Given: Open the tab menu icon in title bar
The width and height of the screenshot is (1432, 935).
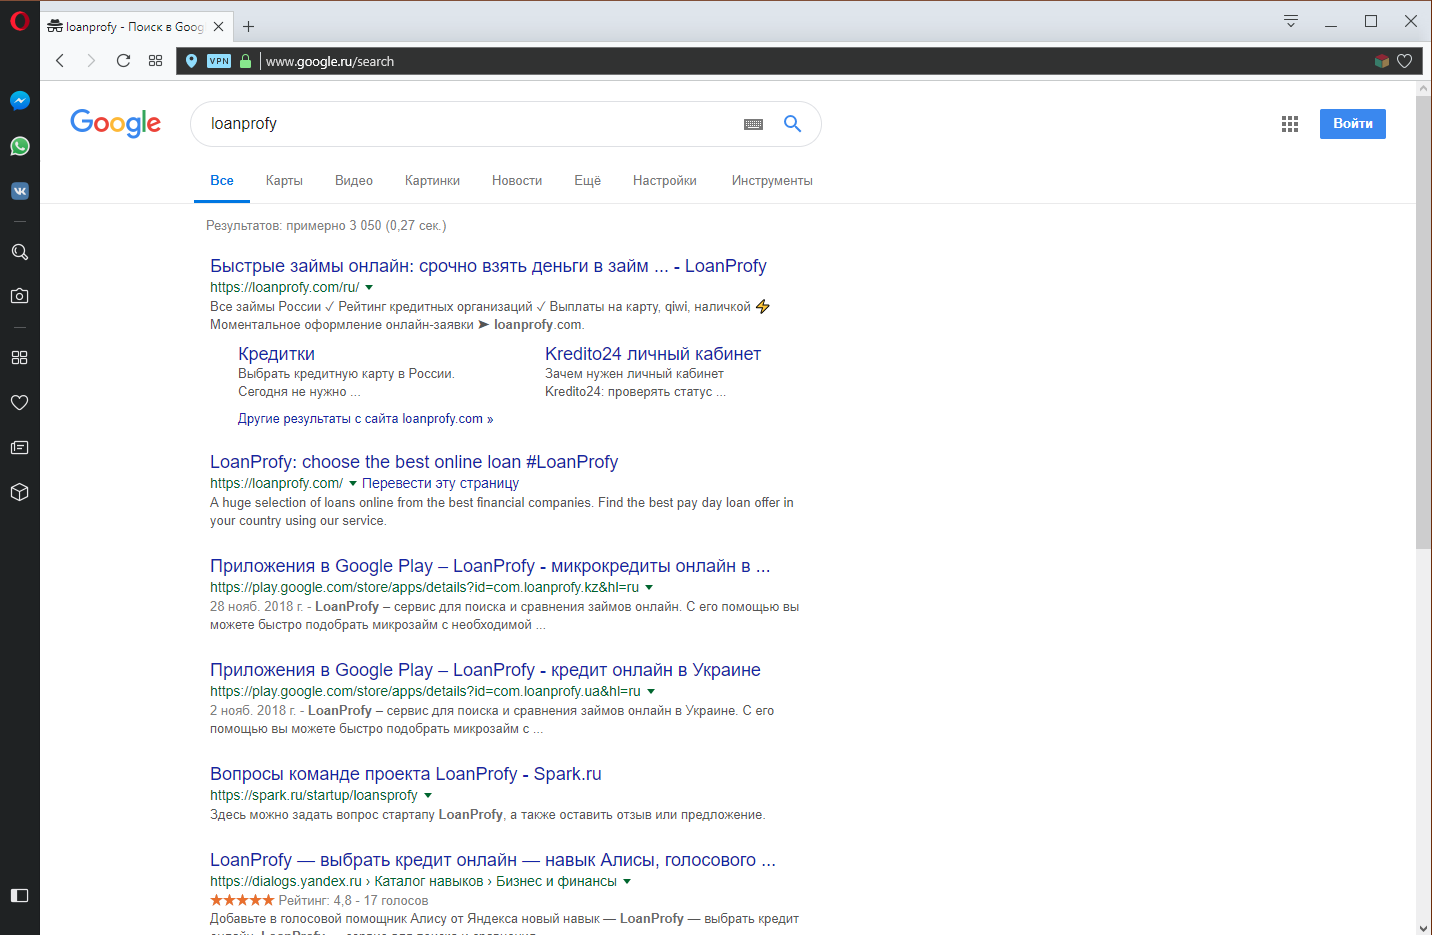Looking at the screenshot, I should pos(1291,21).
